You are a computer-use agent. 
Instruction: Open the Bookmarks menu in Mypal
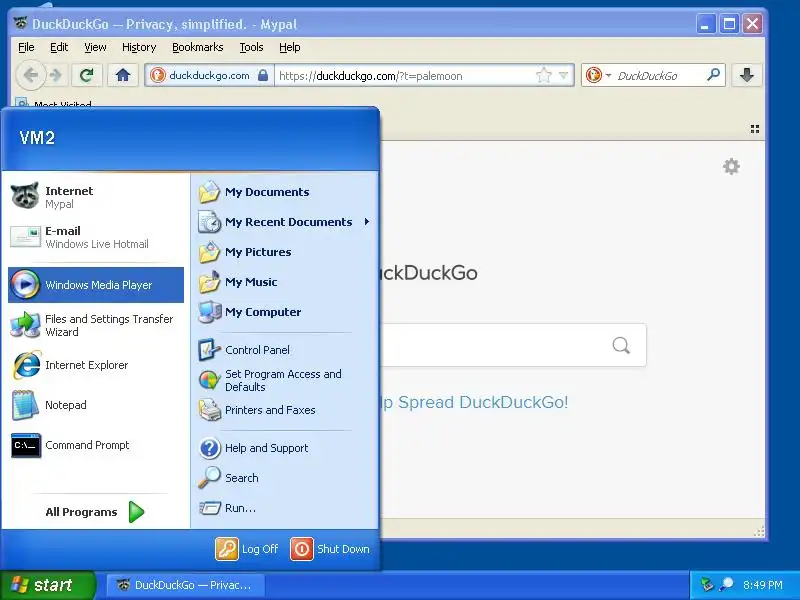[x=197, y=47]
